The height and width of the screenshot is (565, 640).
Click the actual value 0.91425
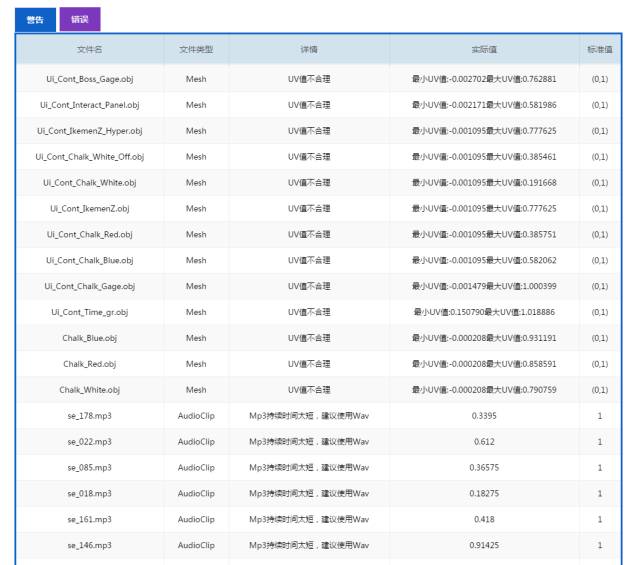coord(484,545)
